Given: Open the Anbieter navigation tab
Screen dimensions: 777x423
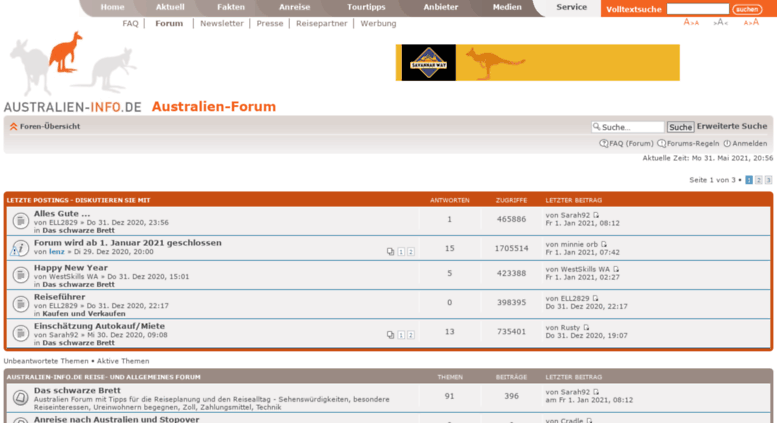Looking at the screenshot, I should tap(441, 7).
